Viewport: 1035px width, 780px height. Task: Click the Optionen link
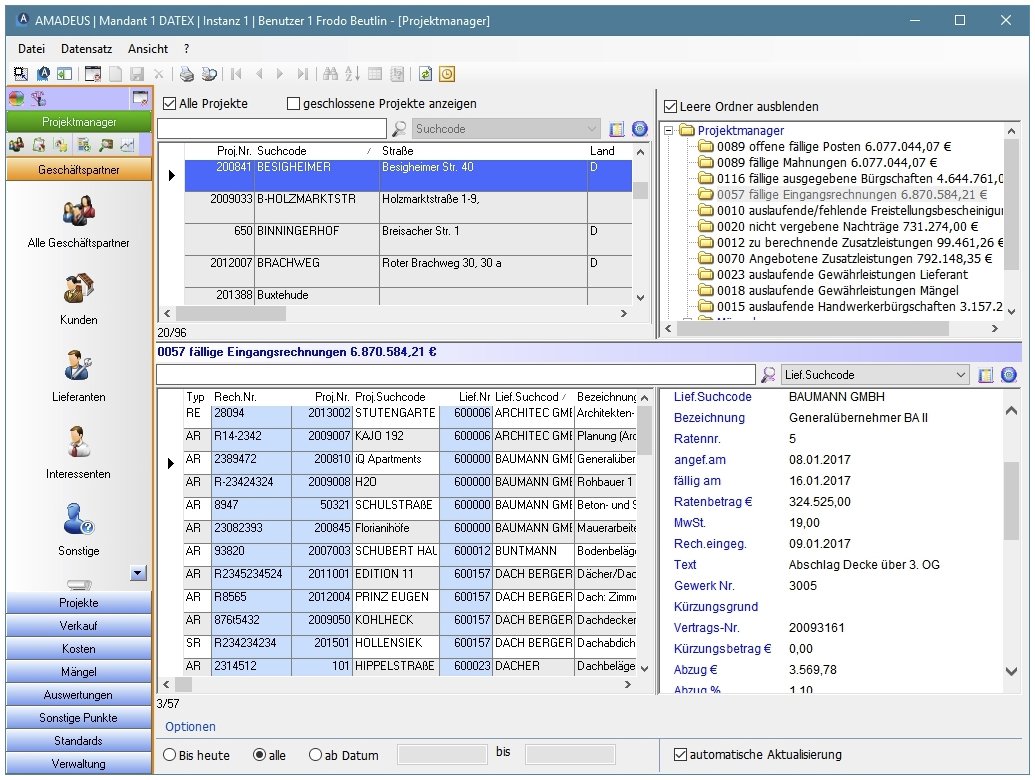pyautogui.click(x=190, y=727)
